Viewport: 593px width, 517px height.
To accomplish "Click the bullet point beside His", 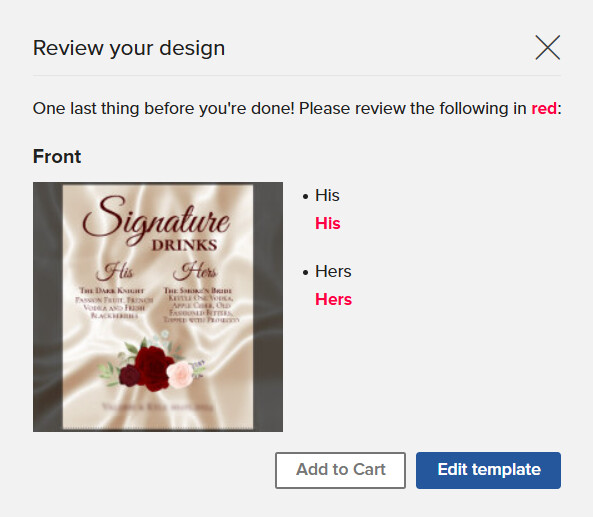I will 306,197.
